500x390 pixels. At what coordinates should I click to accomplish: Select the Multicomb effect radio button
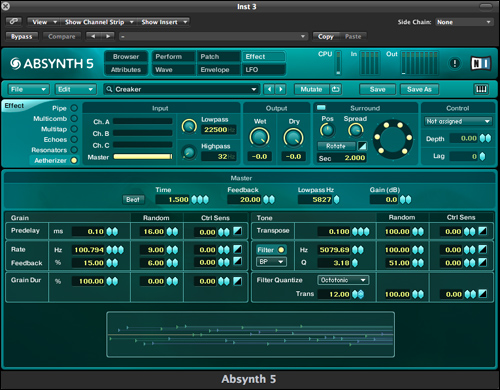click(74, 118)
